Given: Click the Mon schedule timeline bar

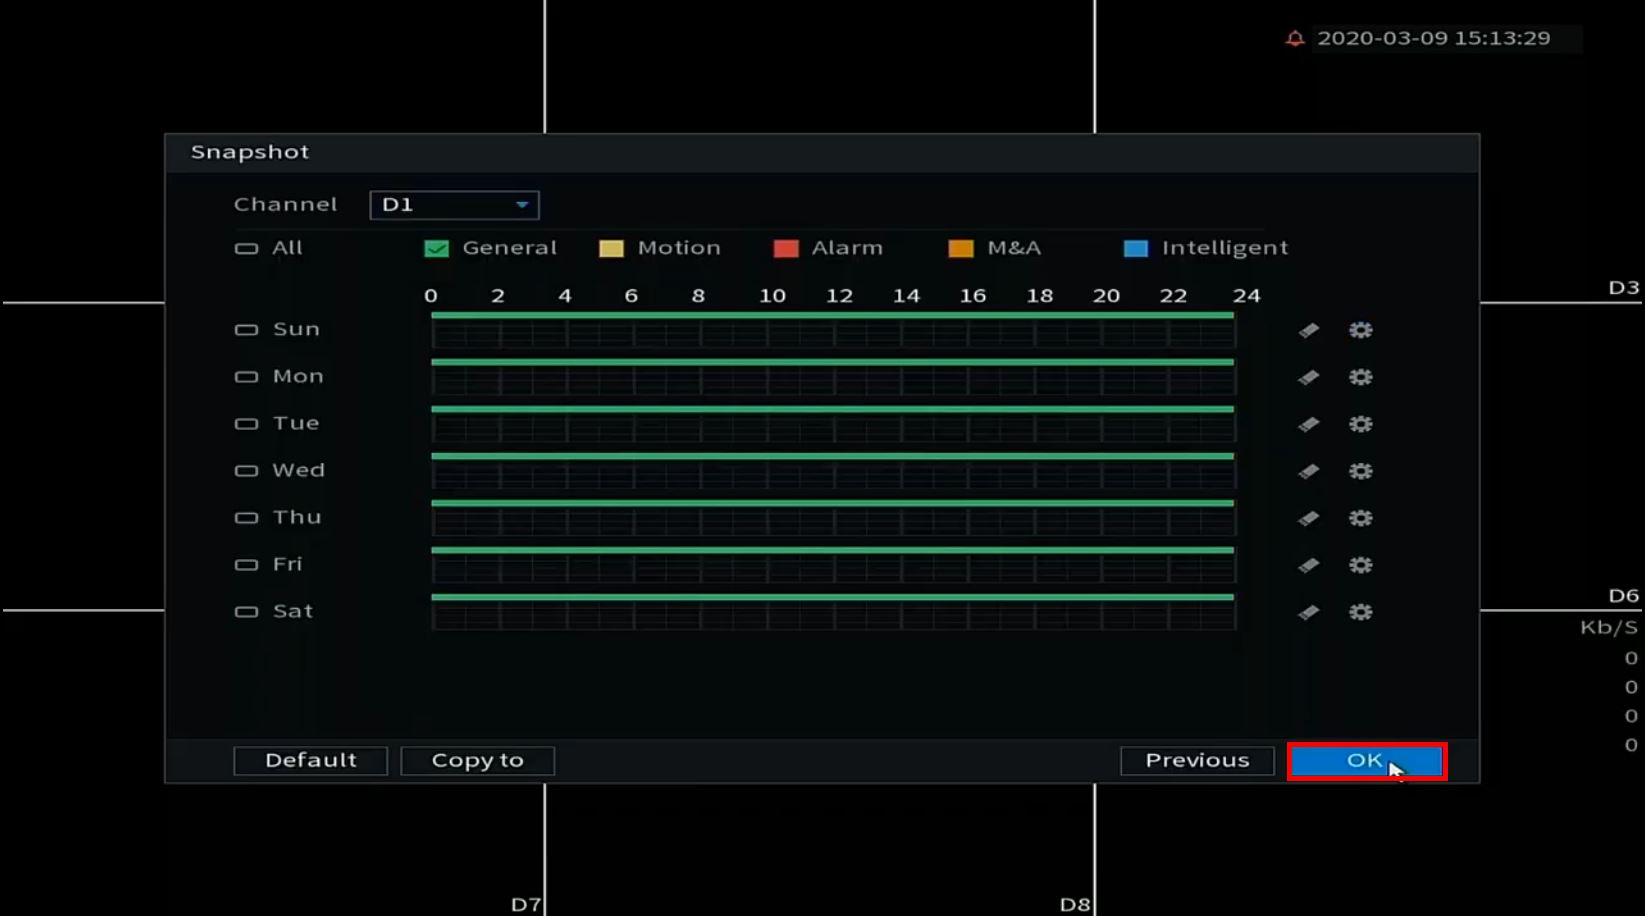Looking at the screenshot, I should (833, 377).
